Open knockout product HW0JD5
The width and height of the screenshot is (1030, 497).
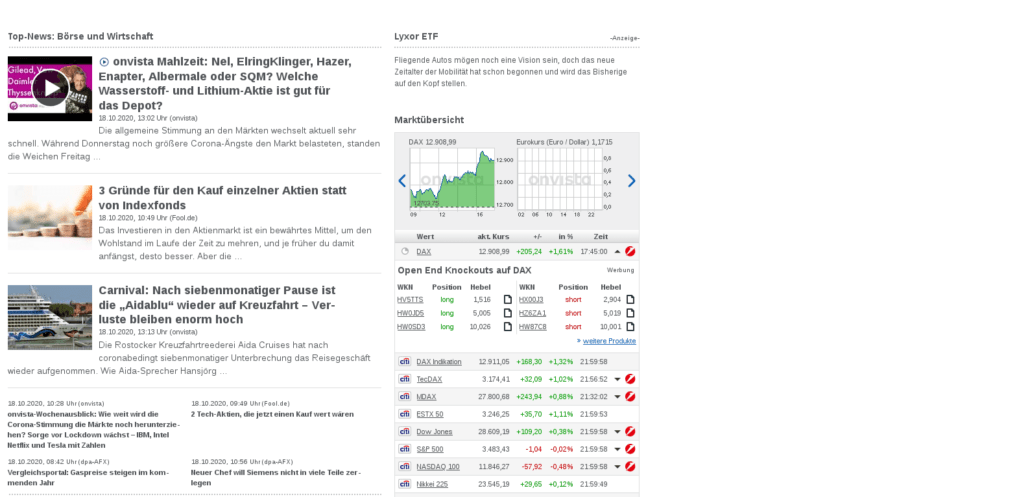pos(411,313)
